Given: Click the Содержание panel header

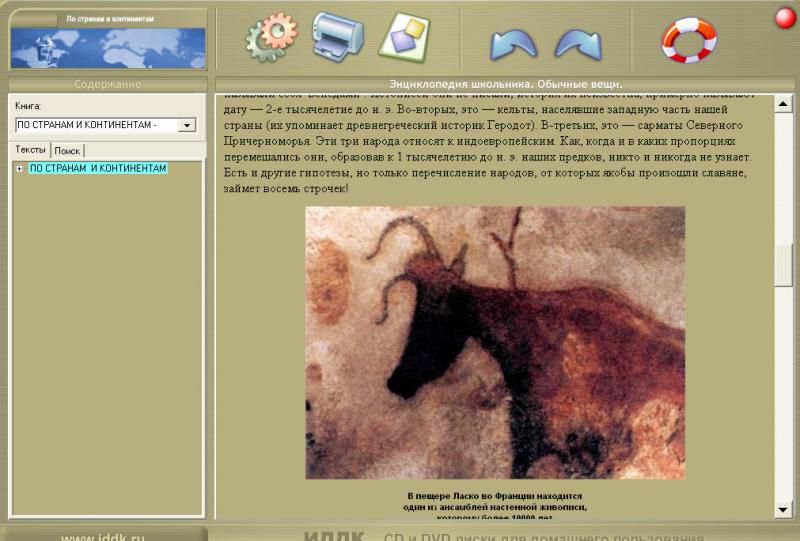Looking at the screenshot, I should coord(107,84).
